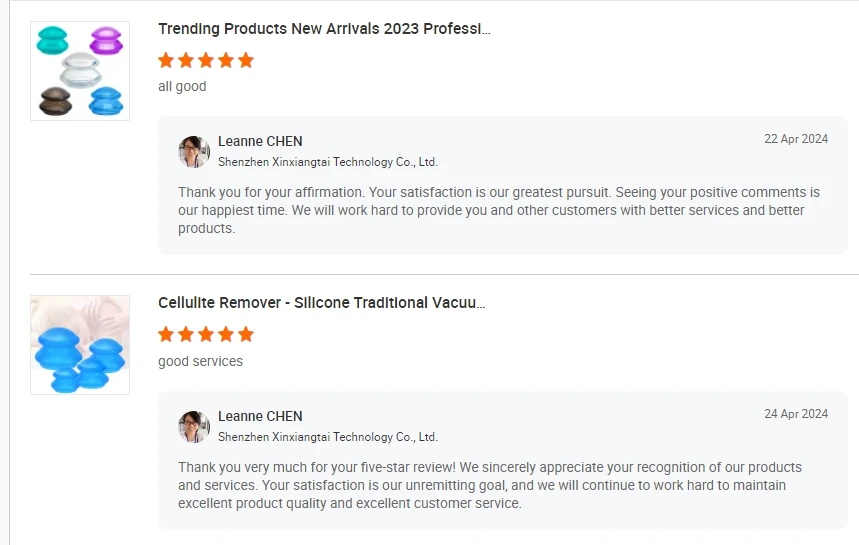Viewport: 859px width, 545px height.
Task: Click Leanne CHEN's avatar in the 22 Apr reply
Action: coord(194,151)
